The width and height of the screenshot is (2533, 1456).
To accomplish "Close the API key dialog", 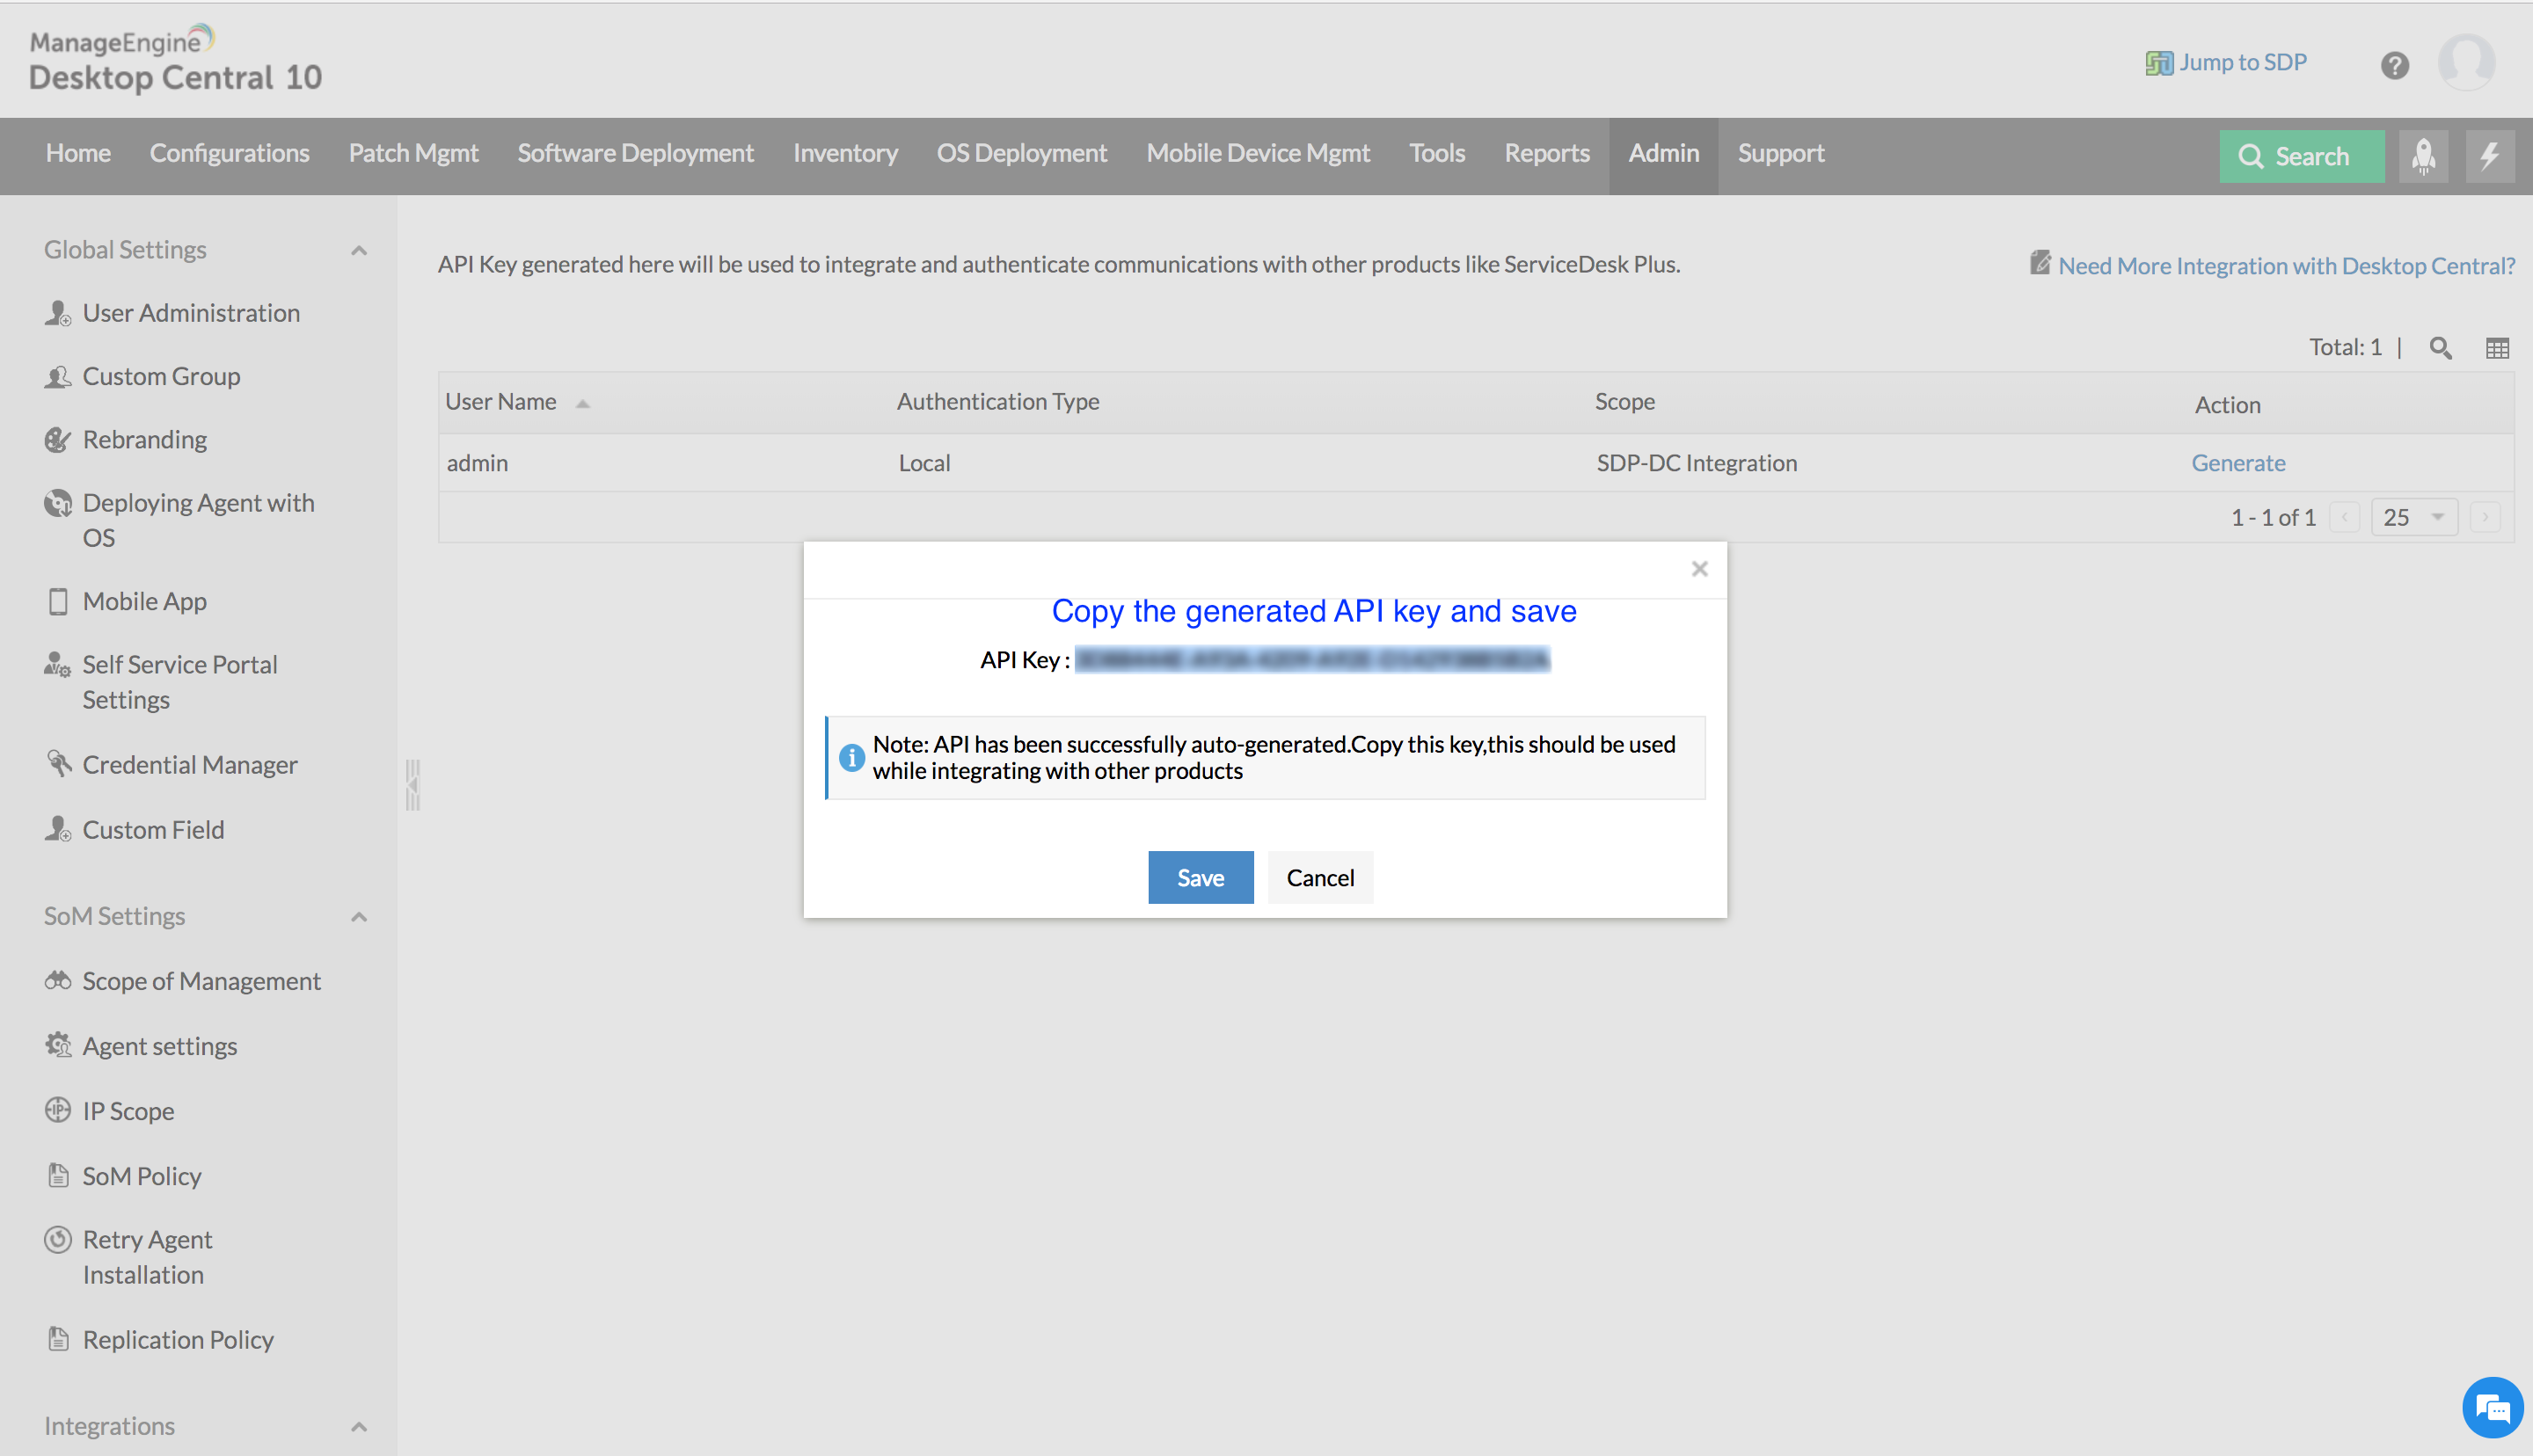I will point(1699,569).
